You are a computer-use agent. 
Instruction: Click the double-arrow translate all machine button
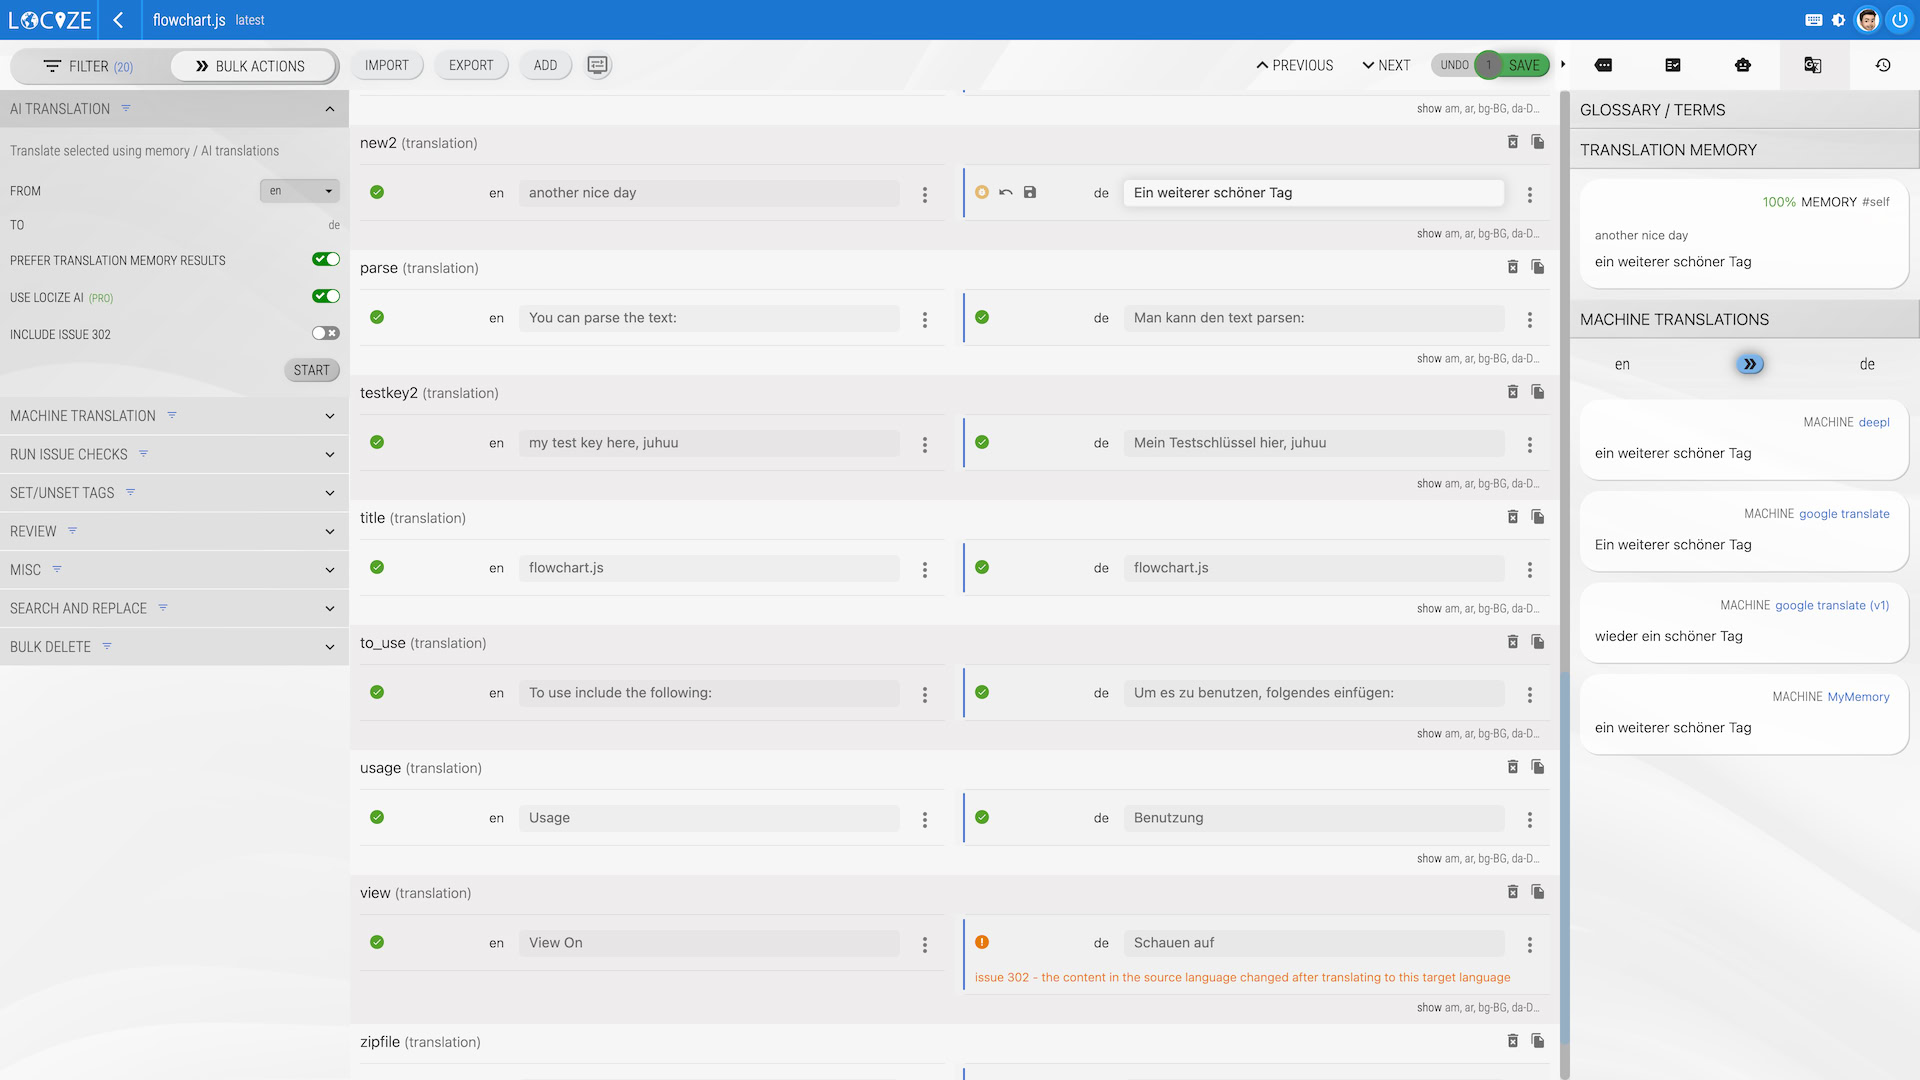click(1749, 364)
